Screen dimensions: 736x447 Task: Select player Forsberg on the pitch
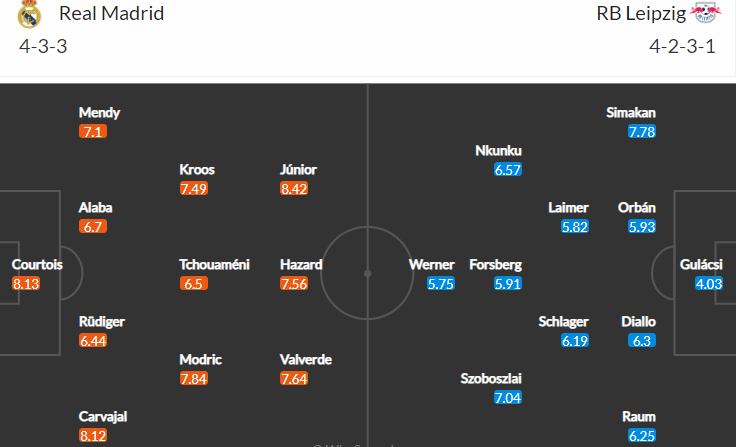[495, 264]
